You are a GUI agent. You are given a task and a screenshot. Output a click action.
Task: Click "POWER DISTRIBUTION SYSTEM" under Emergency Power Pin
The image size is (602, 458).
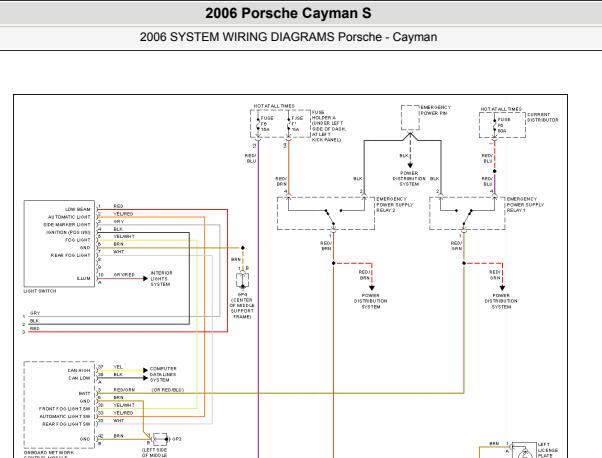[x=409, y=179]
